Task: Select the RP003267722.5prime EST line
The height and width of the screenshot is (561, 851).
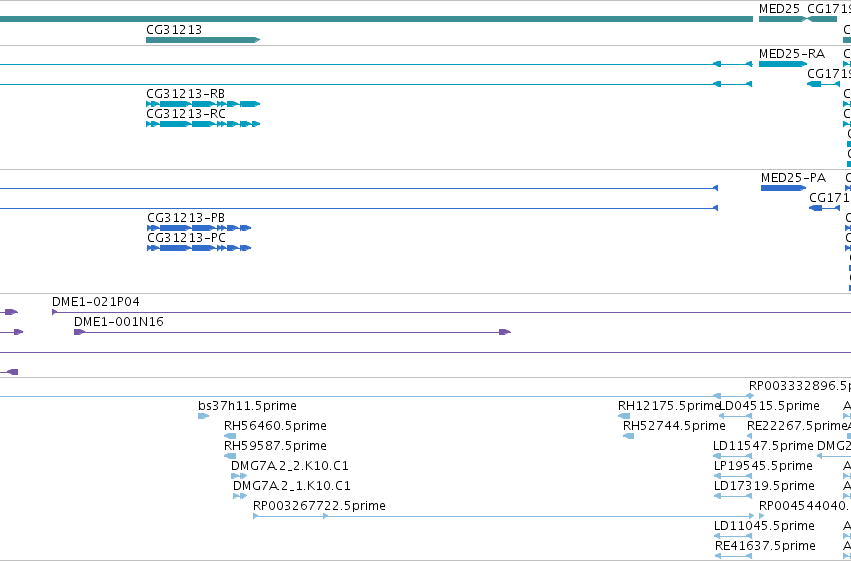Action: (504, 516)
